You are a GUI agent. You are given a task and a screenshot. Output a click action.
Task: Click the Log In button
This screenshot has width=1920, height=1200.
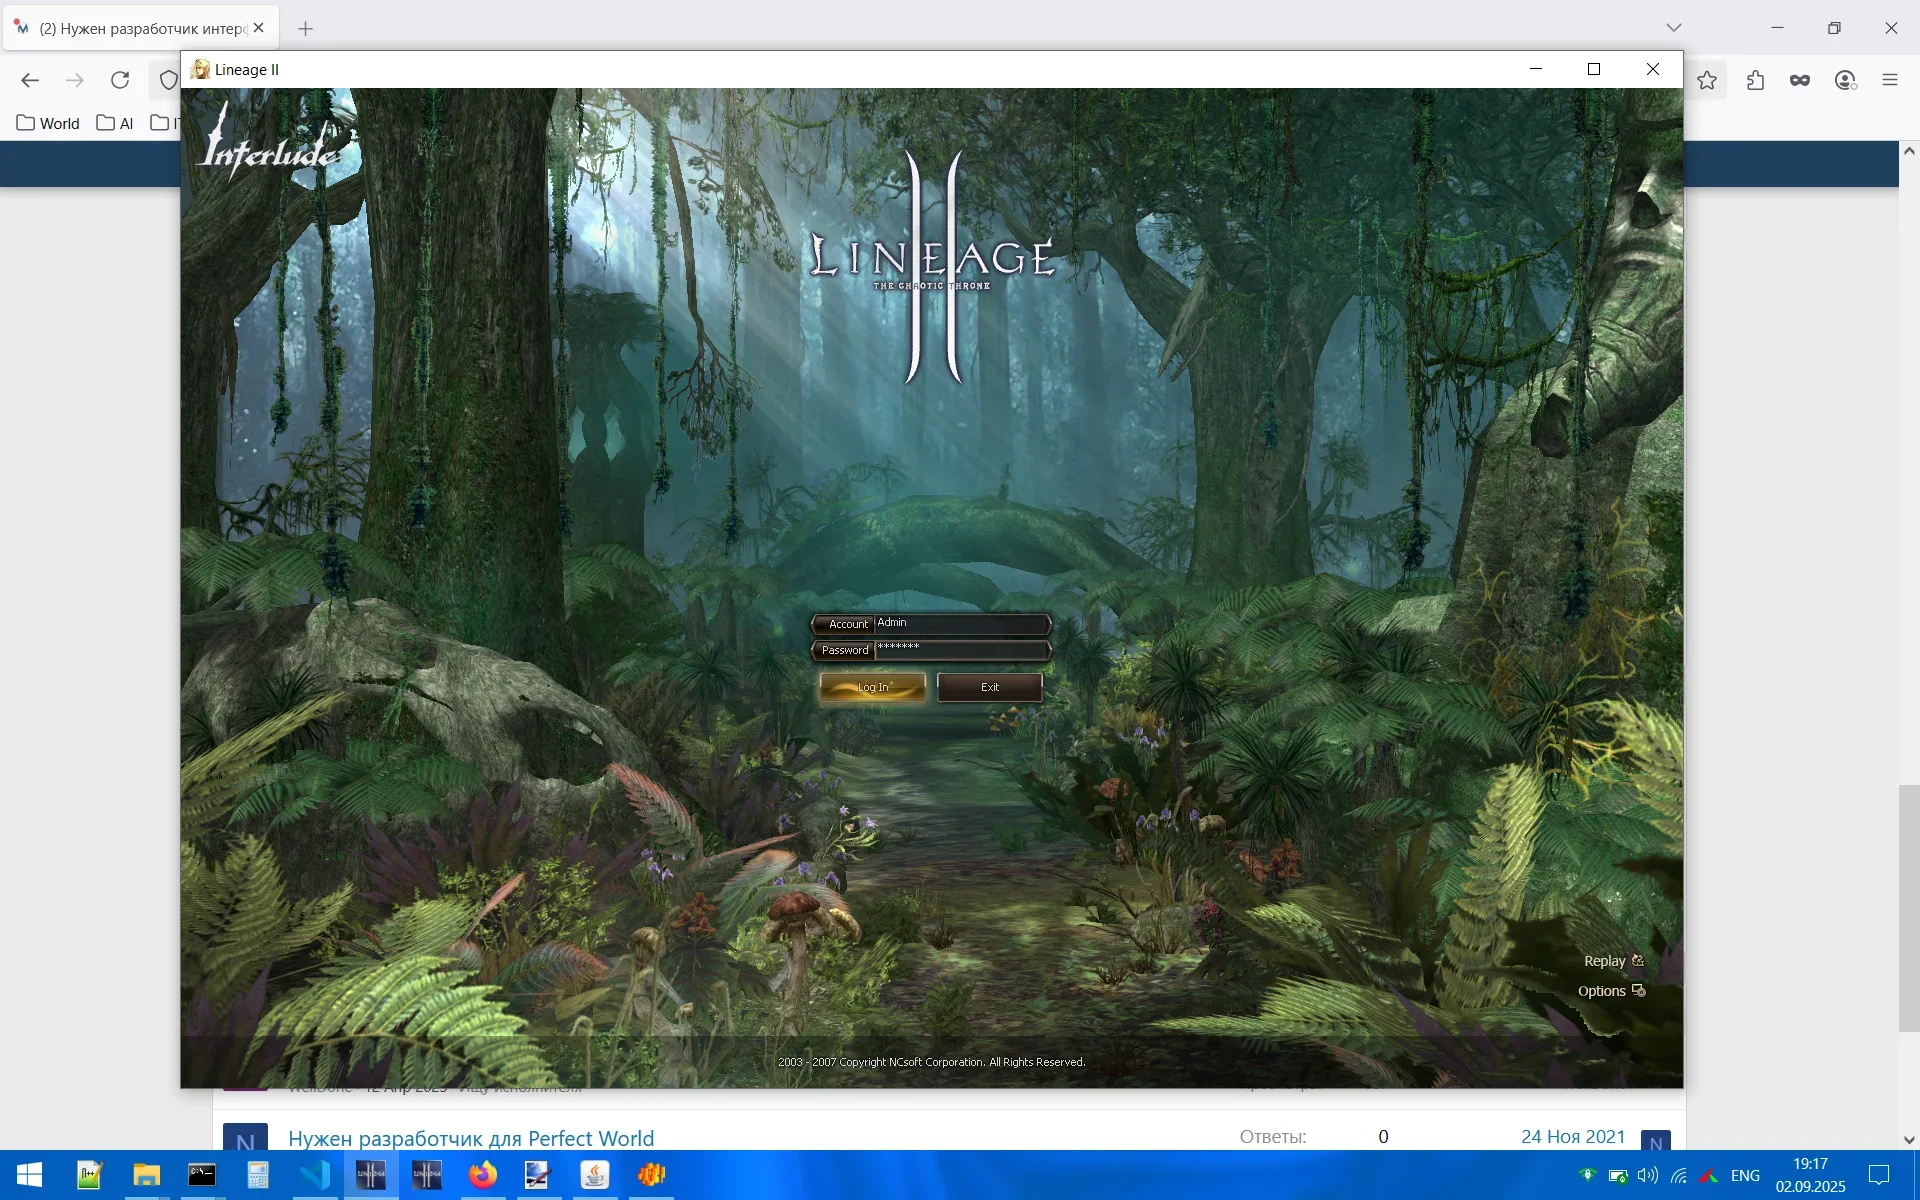pyautogui.click(x=873, y=687)
